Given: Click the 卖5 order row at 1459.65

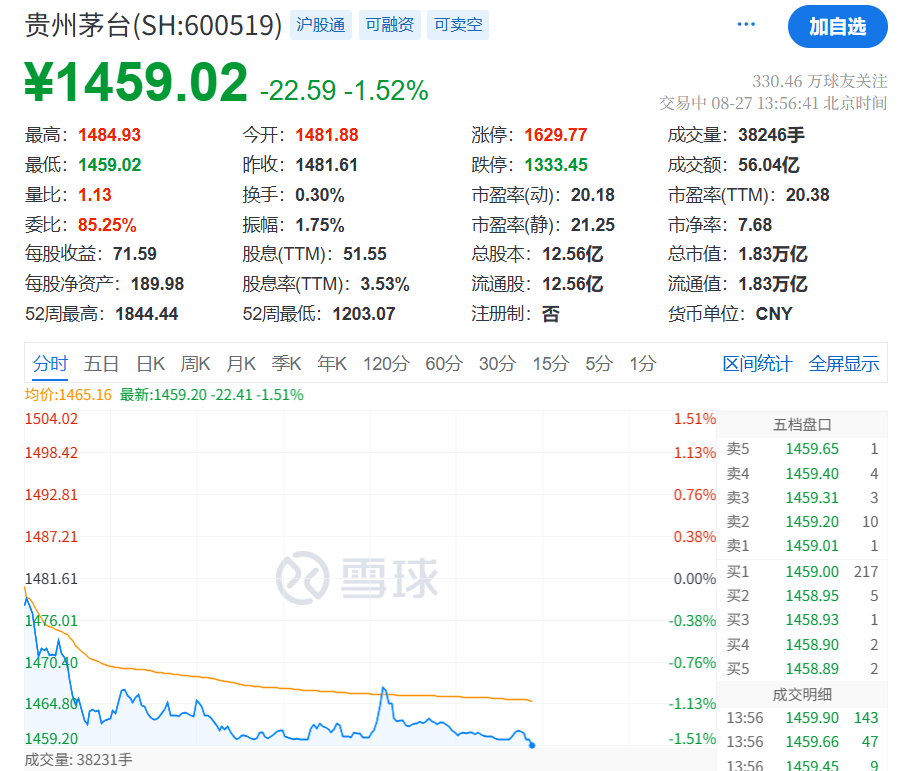Looking at the screenshot, I should point(802,449).
